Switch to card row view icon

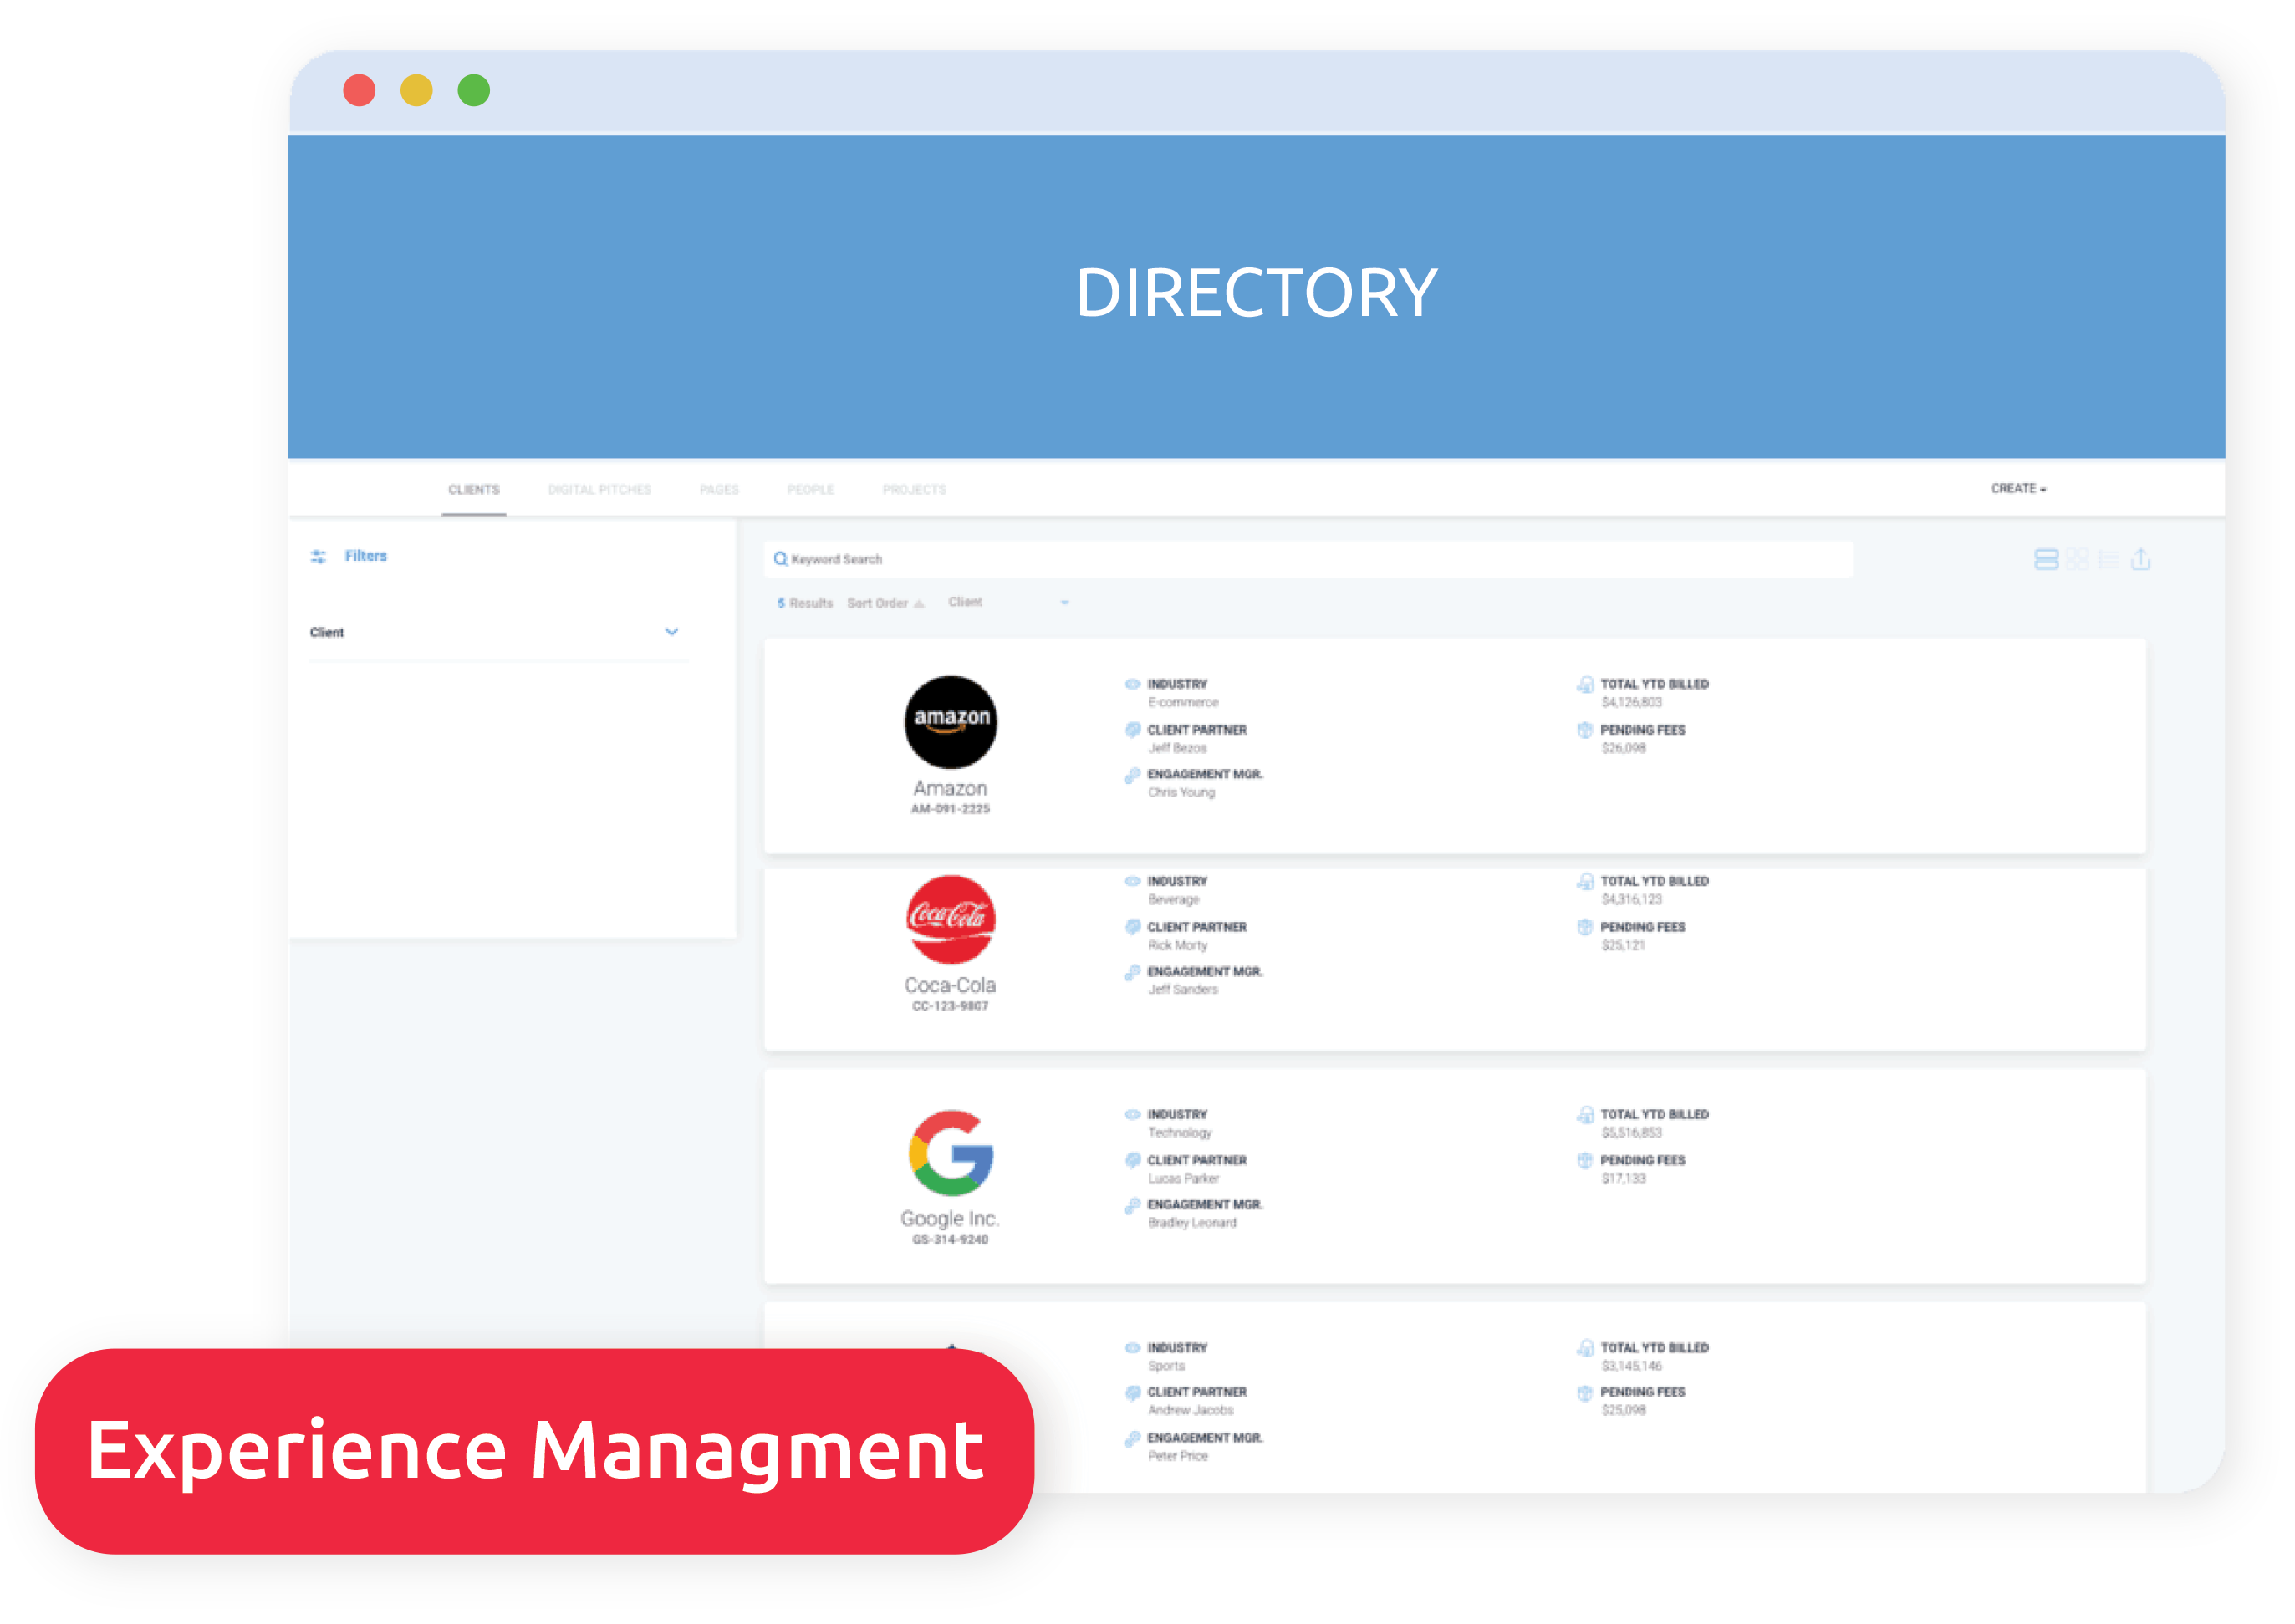(x=2046, y=559)
